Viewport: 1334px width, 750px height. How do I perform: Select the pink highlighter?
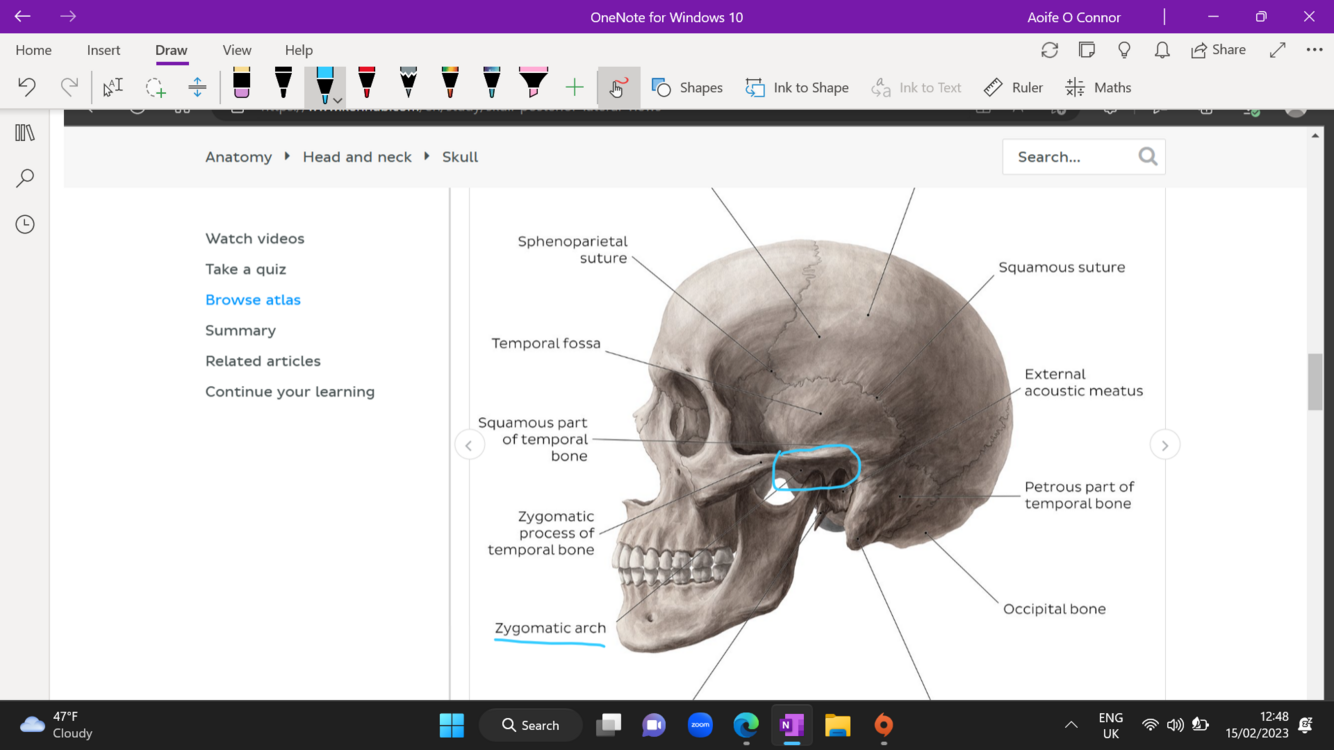[x=534, y=84]
